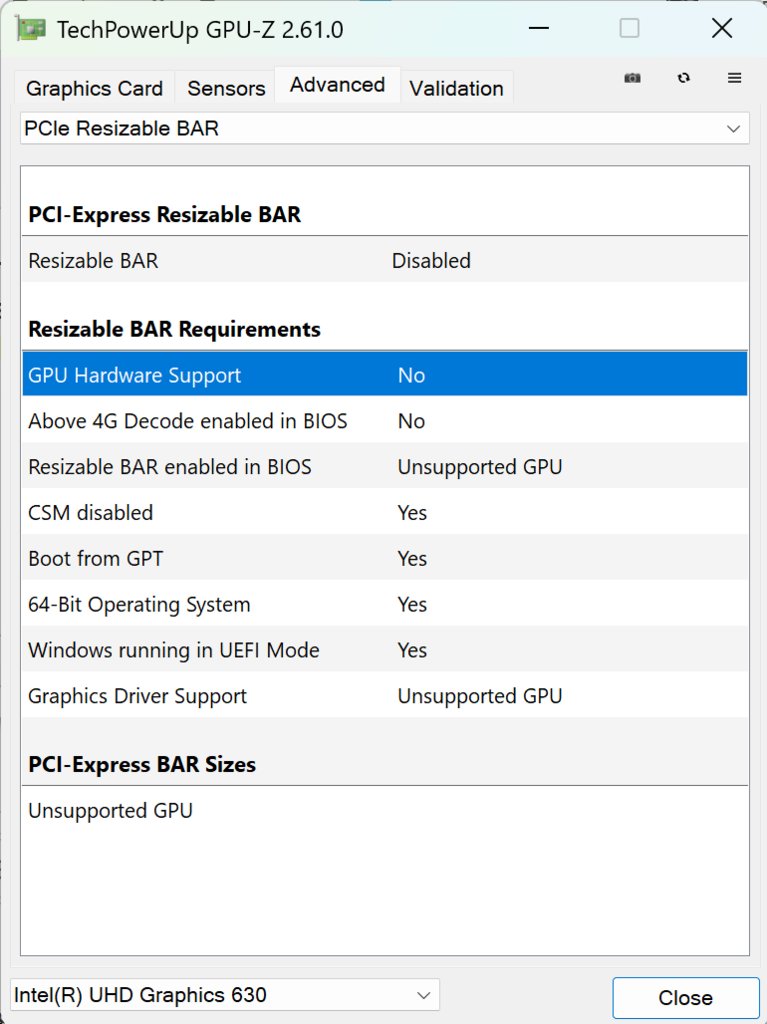Screen dimensions: 767x1024
Task: Select the Resizable BAR enabled in BIOS row
Action: coord(385,466)
